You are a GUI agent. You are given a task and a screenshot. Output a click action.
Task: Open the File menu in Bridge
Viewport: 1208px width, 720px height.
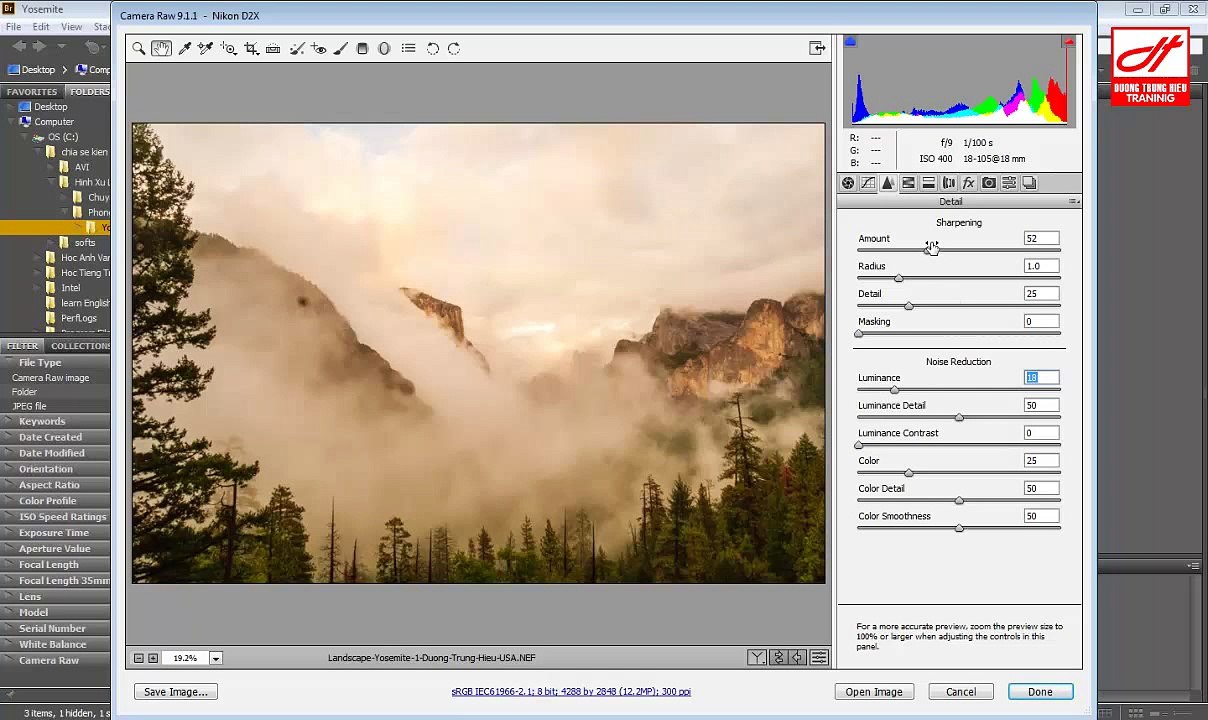point(14,27)
